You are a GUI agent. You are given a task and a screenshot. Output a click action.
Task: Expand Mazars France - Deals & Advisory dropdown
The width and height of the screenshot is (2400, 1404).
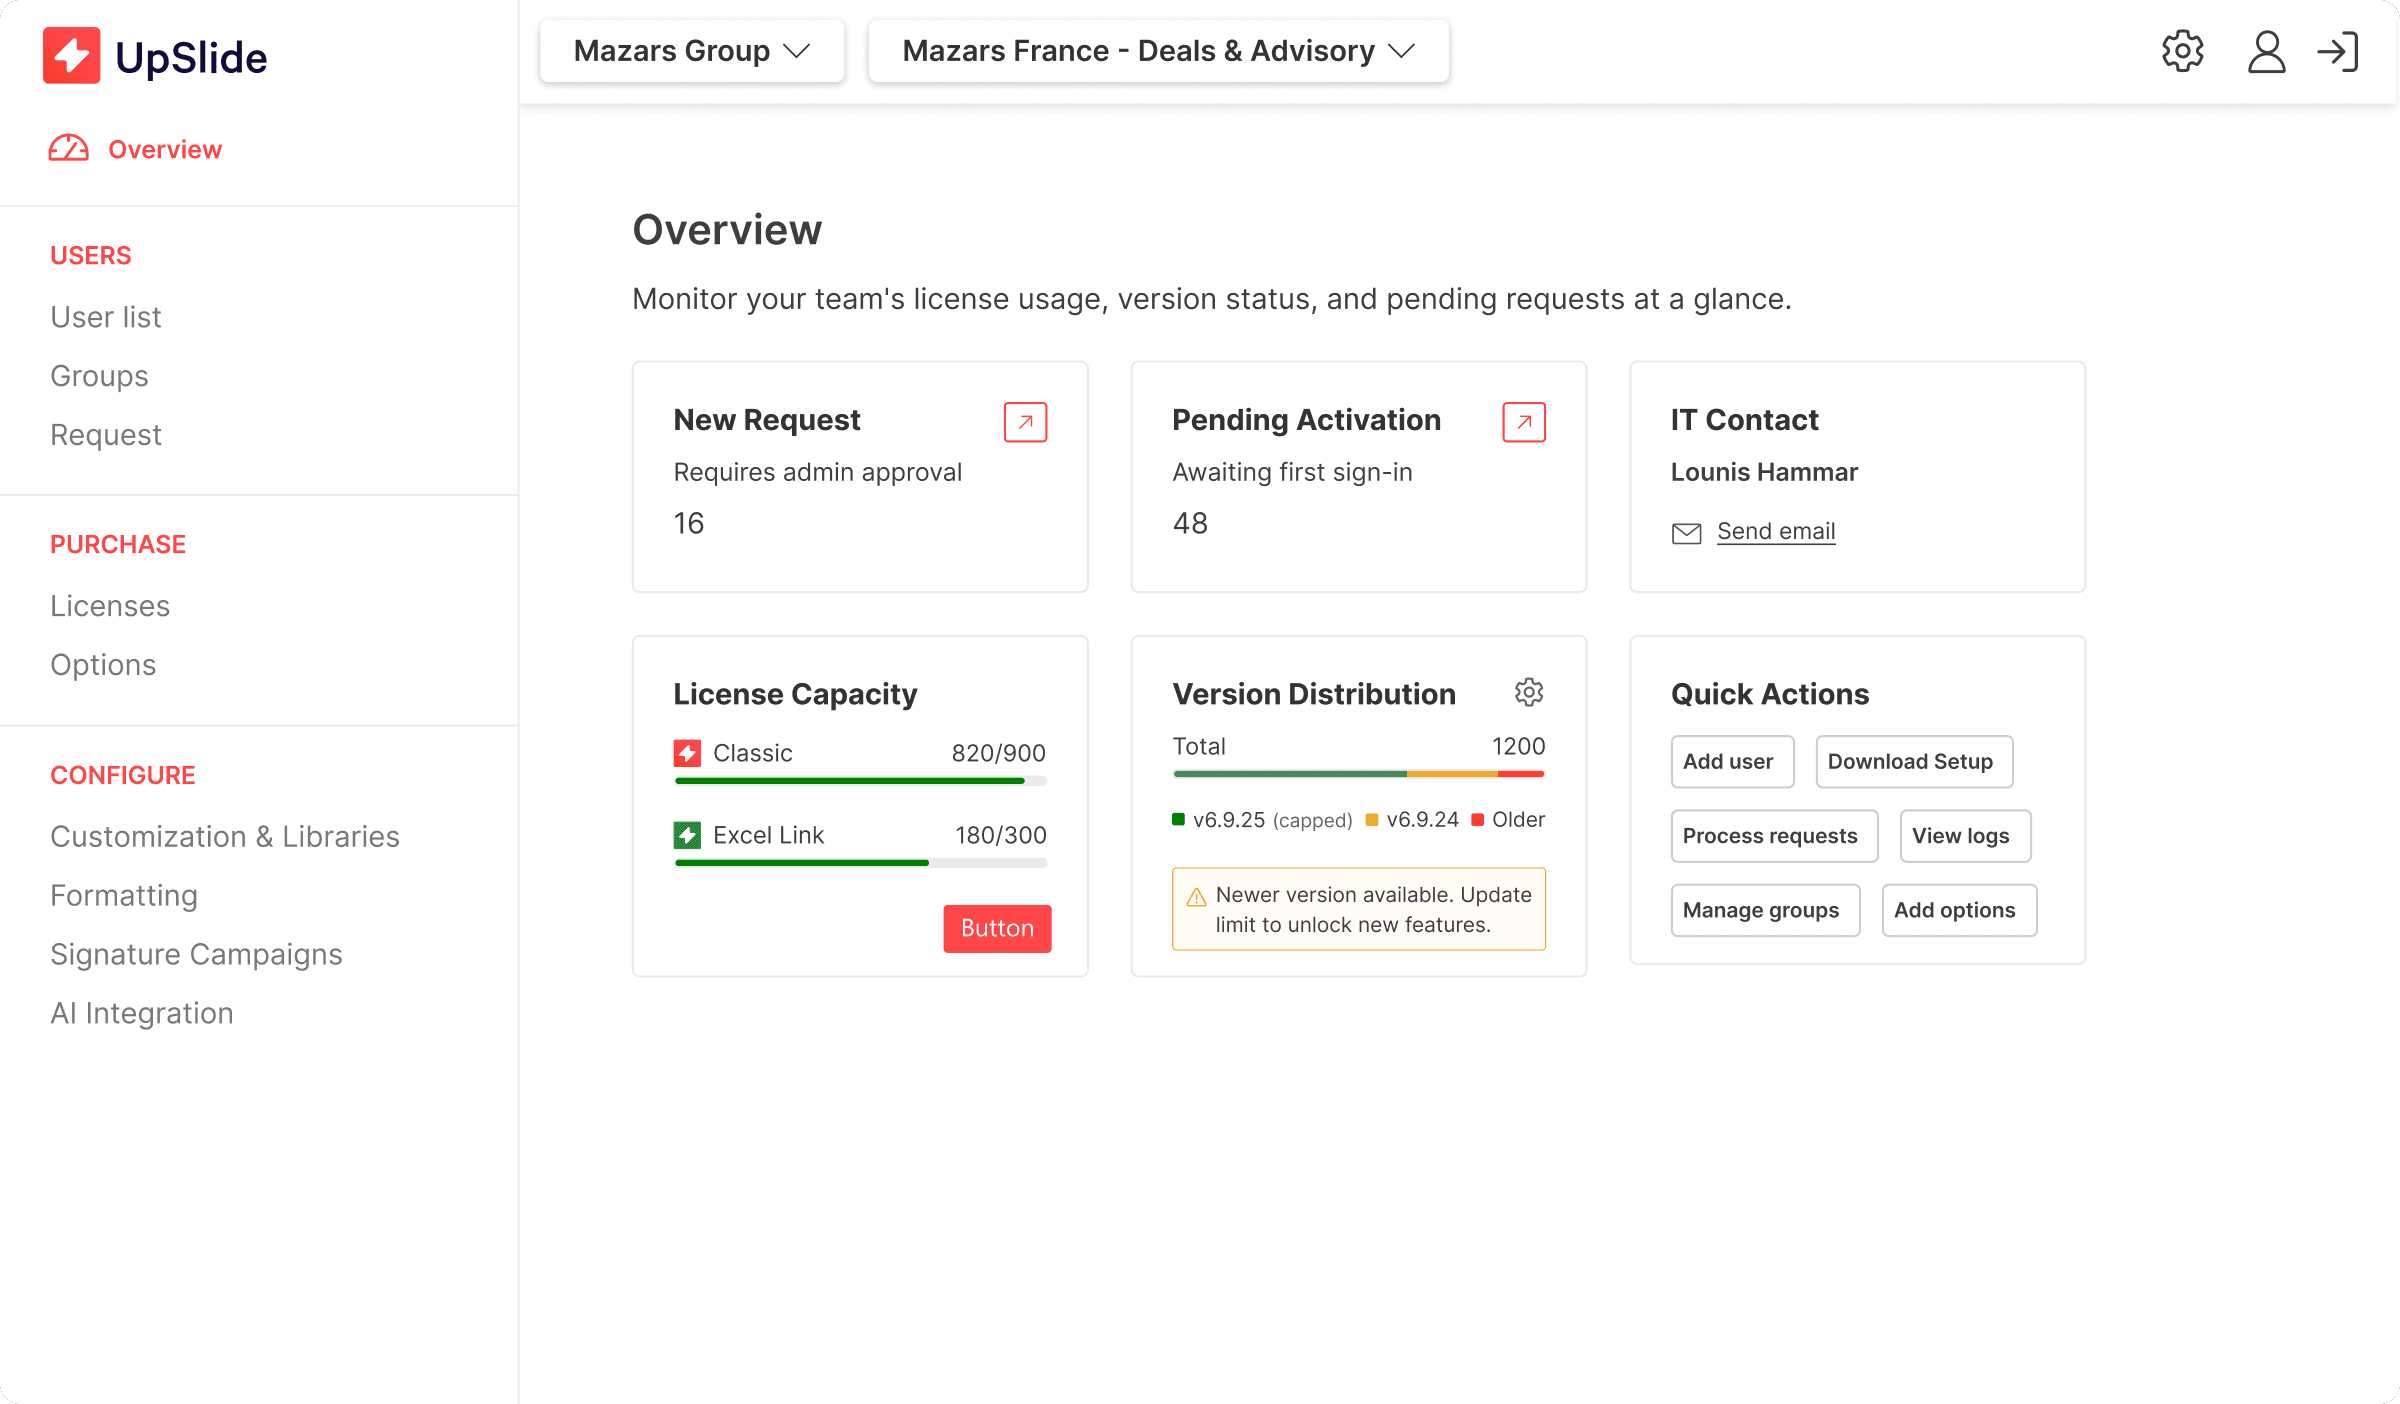(x=1158, y=51)
